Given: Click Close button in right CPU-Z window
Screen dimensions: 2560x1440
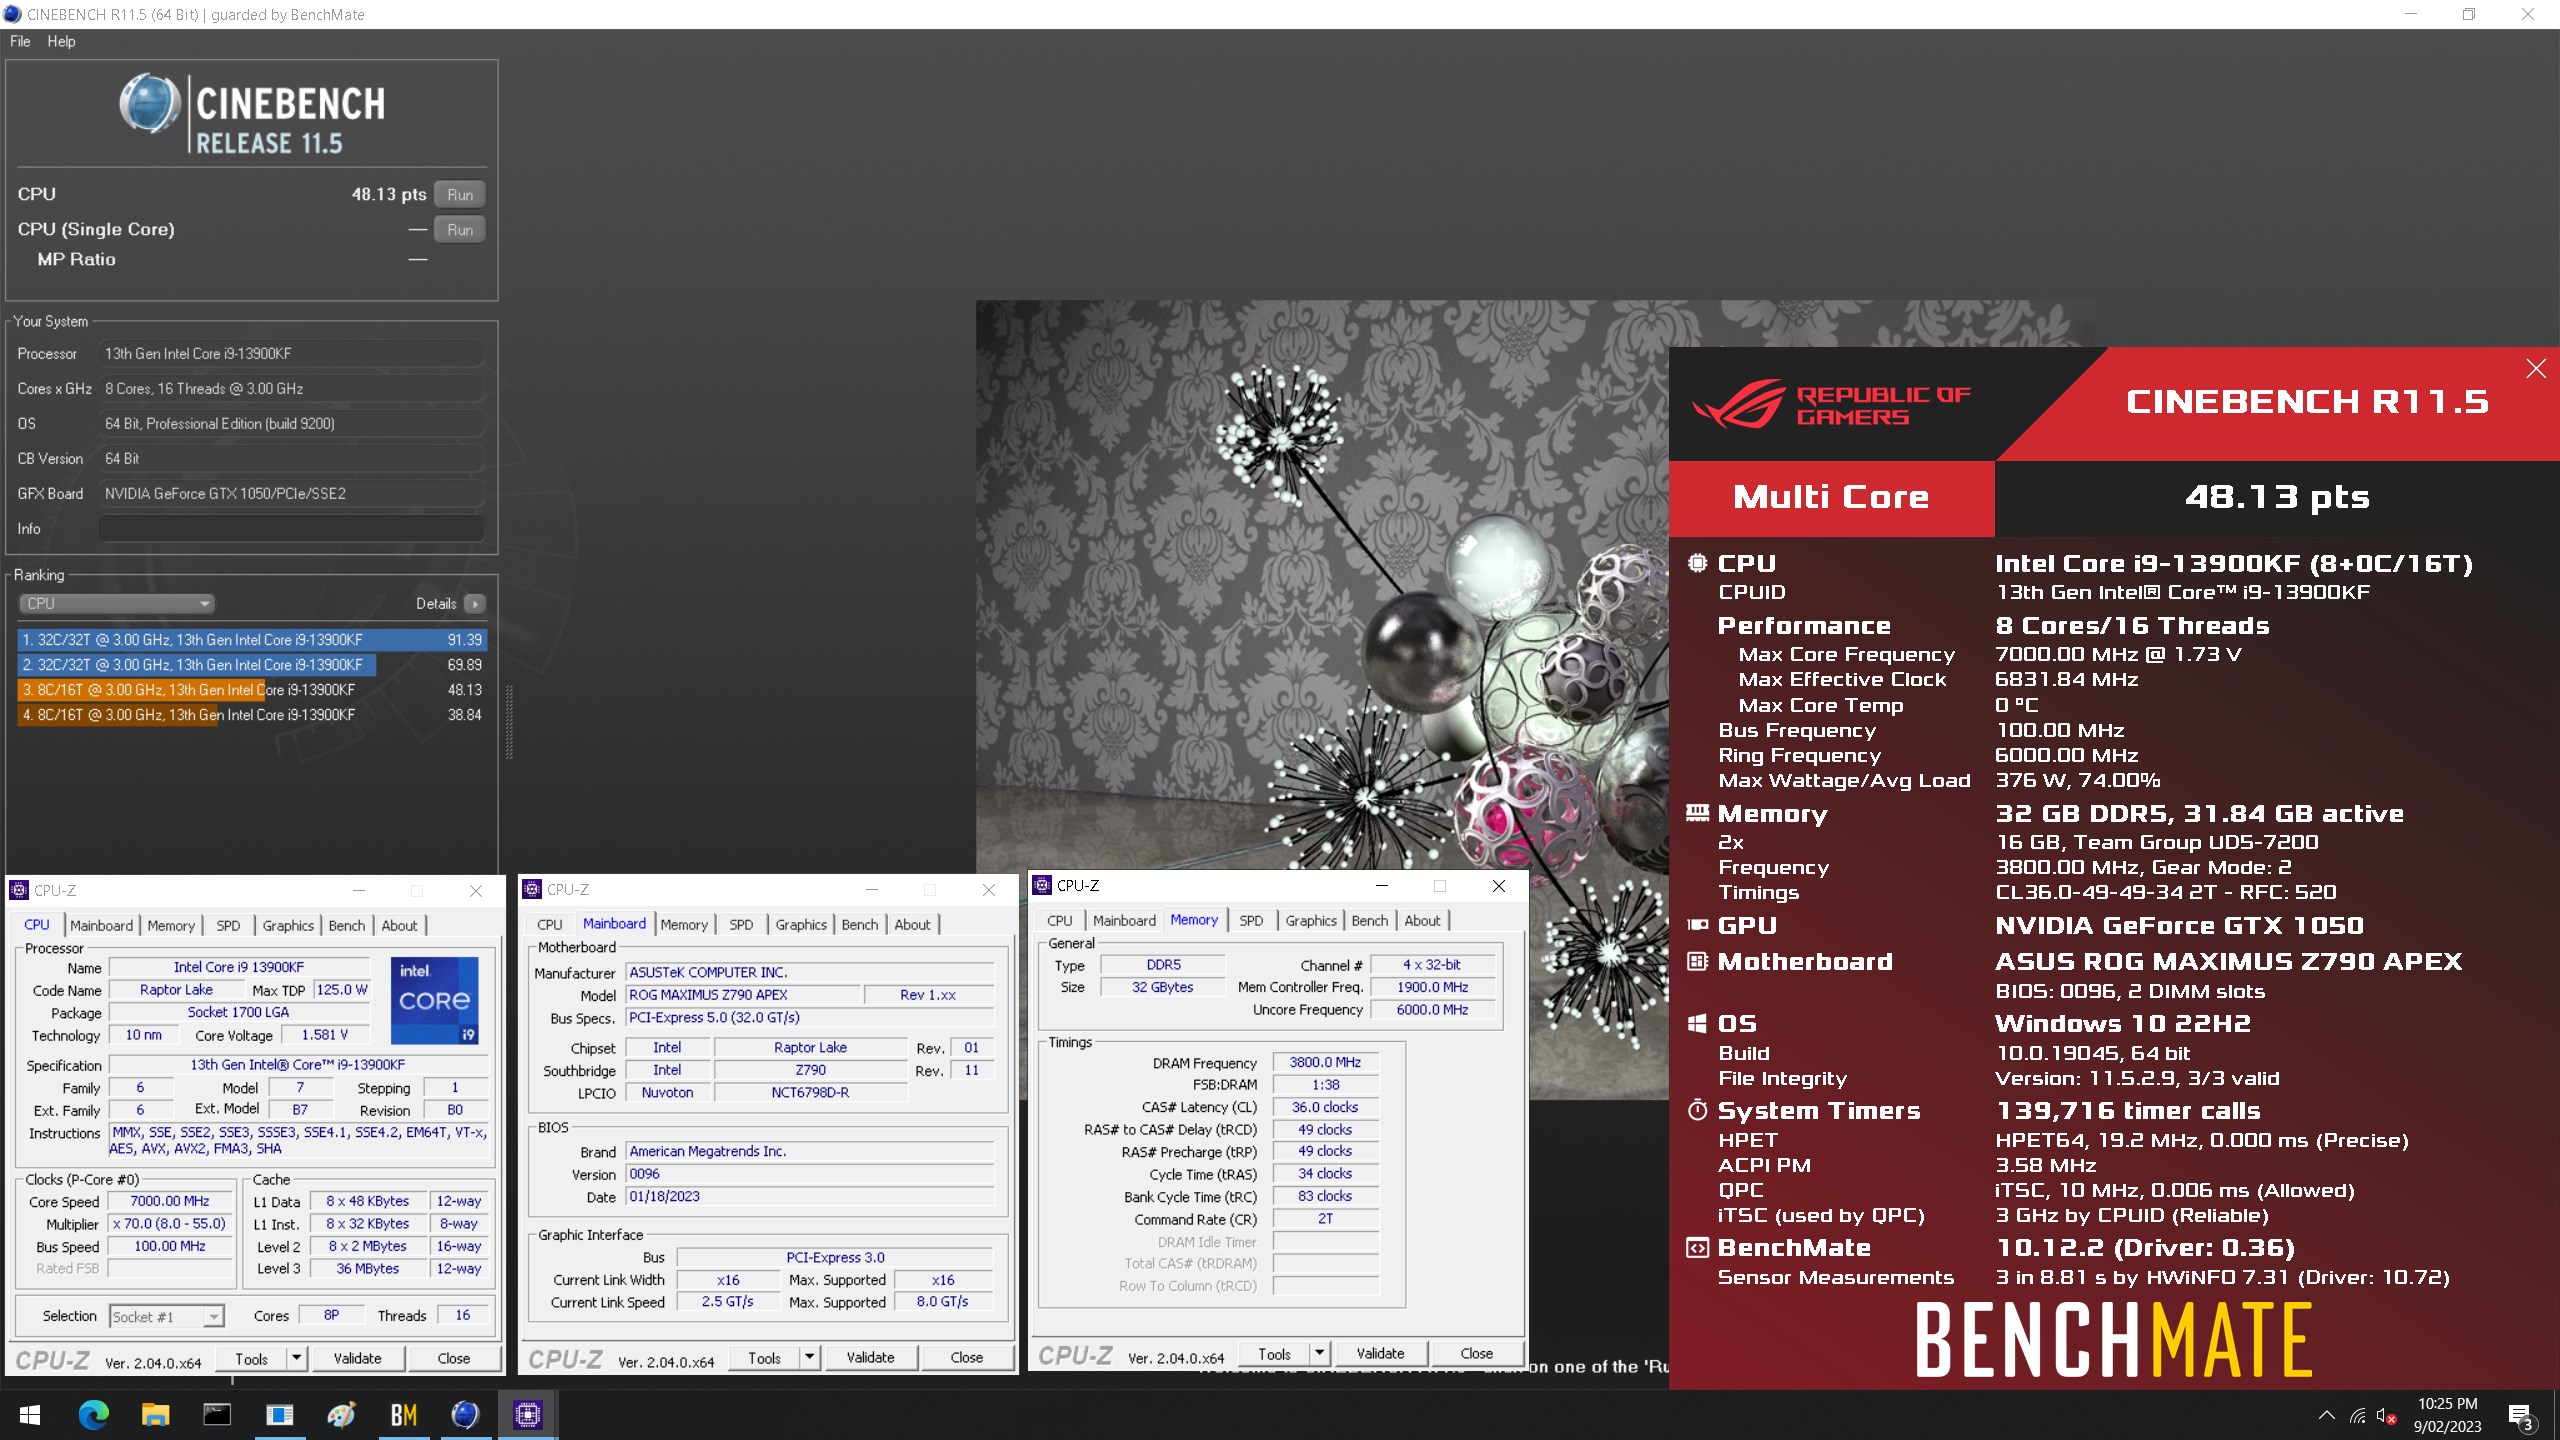Looking at the screenshot, I should 1476,1353.
